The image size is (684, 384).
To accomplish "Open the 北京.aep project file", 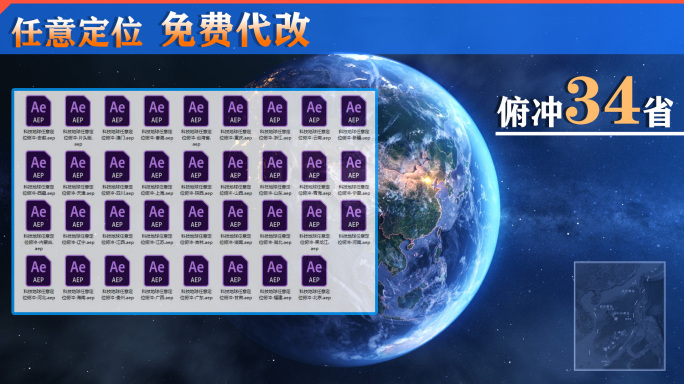I will point(314,271).
